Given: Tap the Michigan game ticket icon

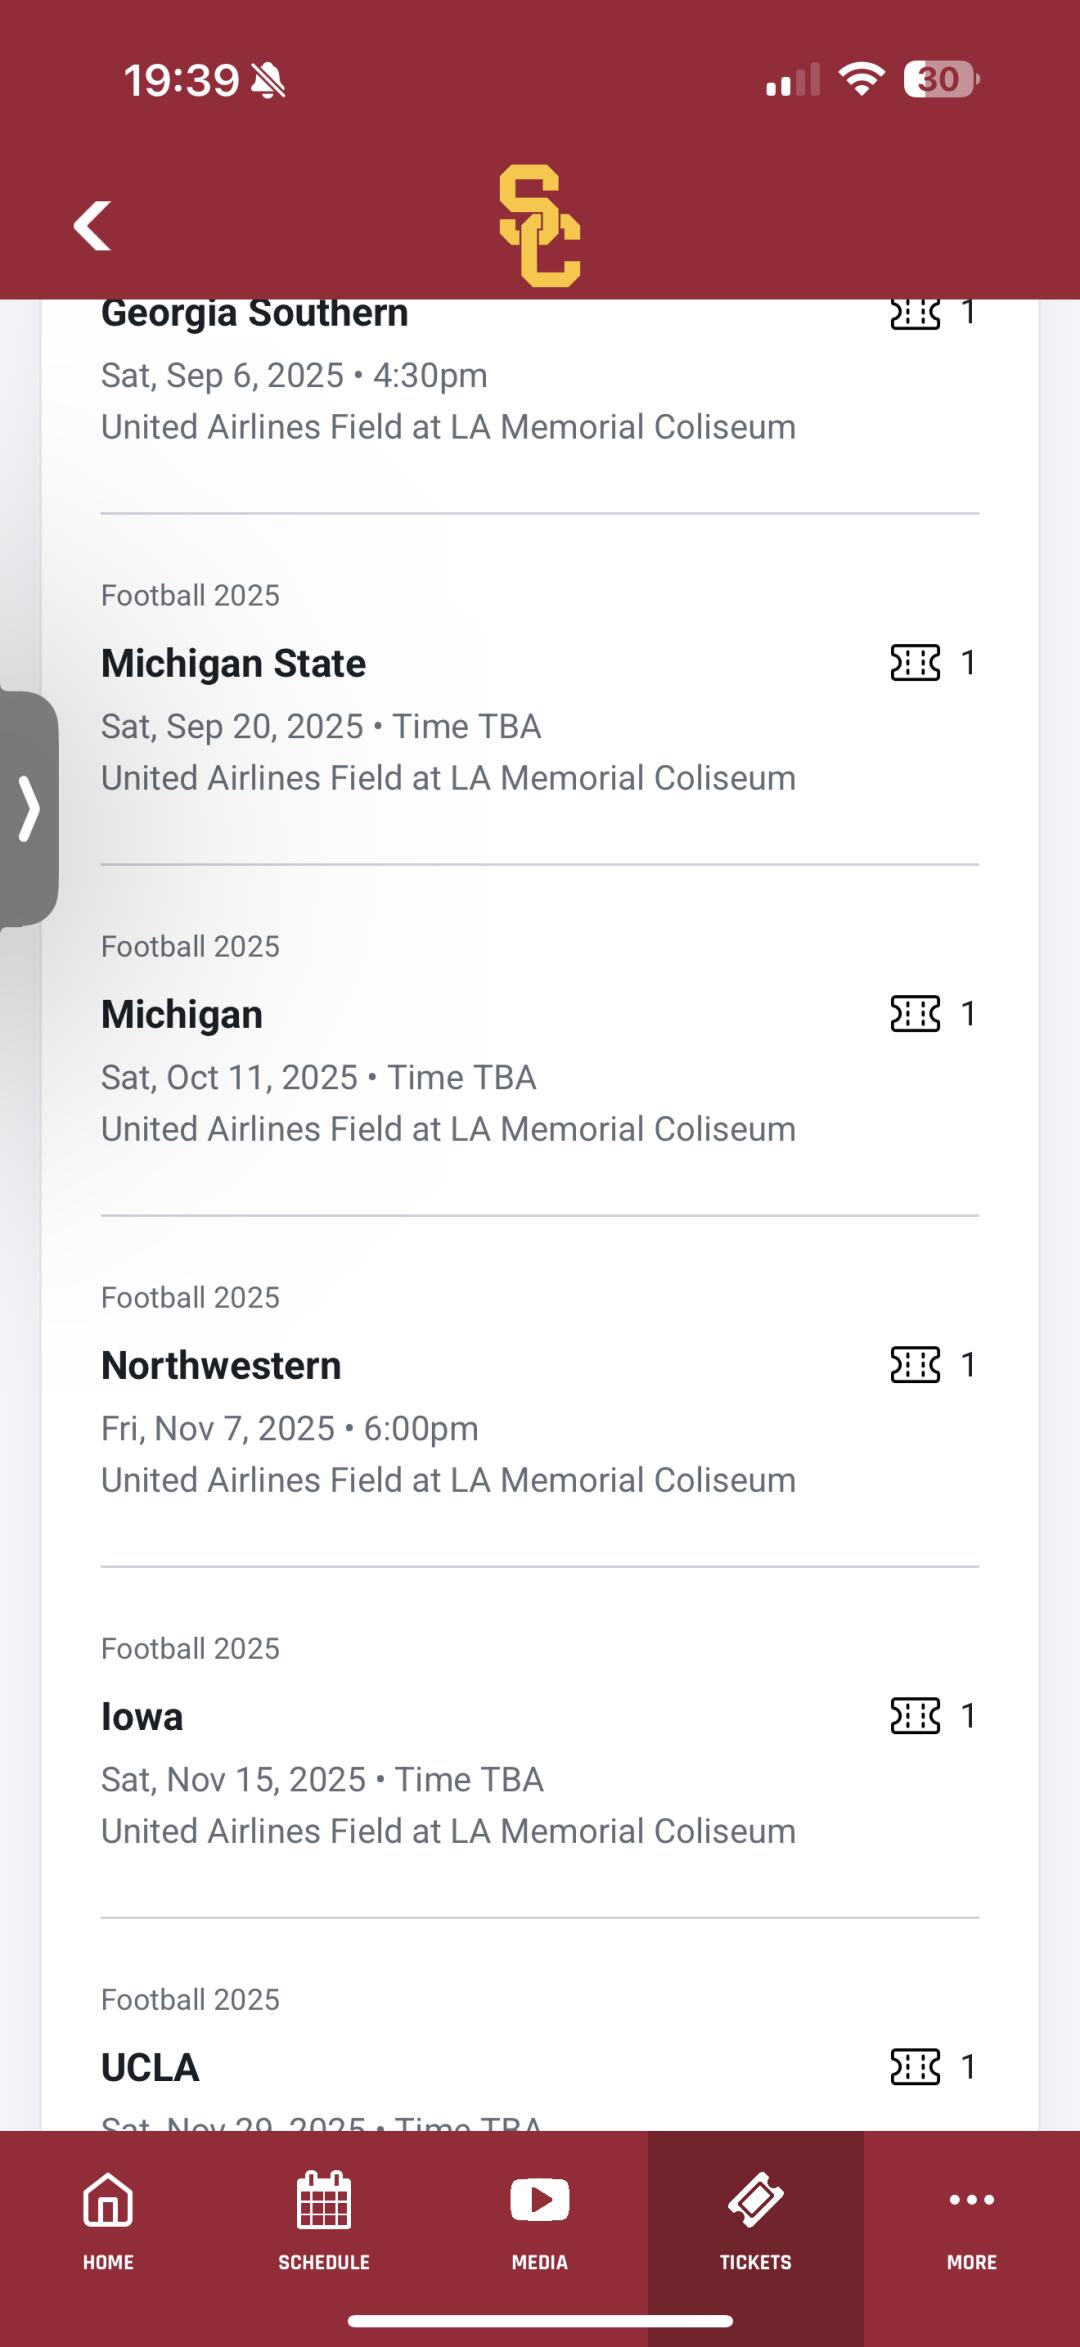Looking at the screenshot, I should coord(915,1013).
